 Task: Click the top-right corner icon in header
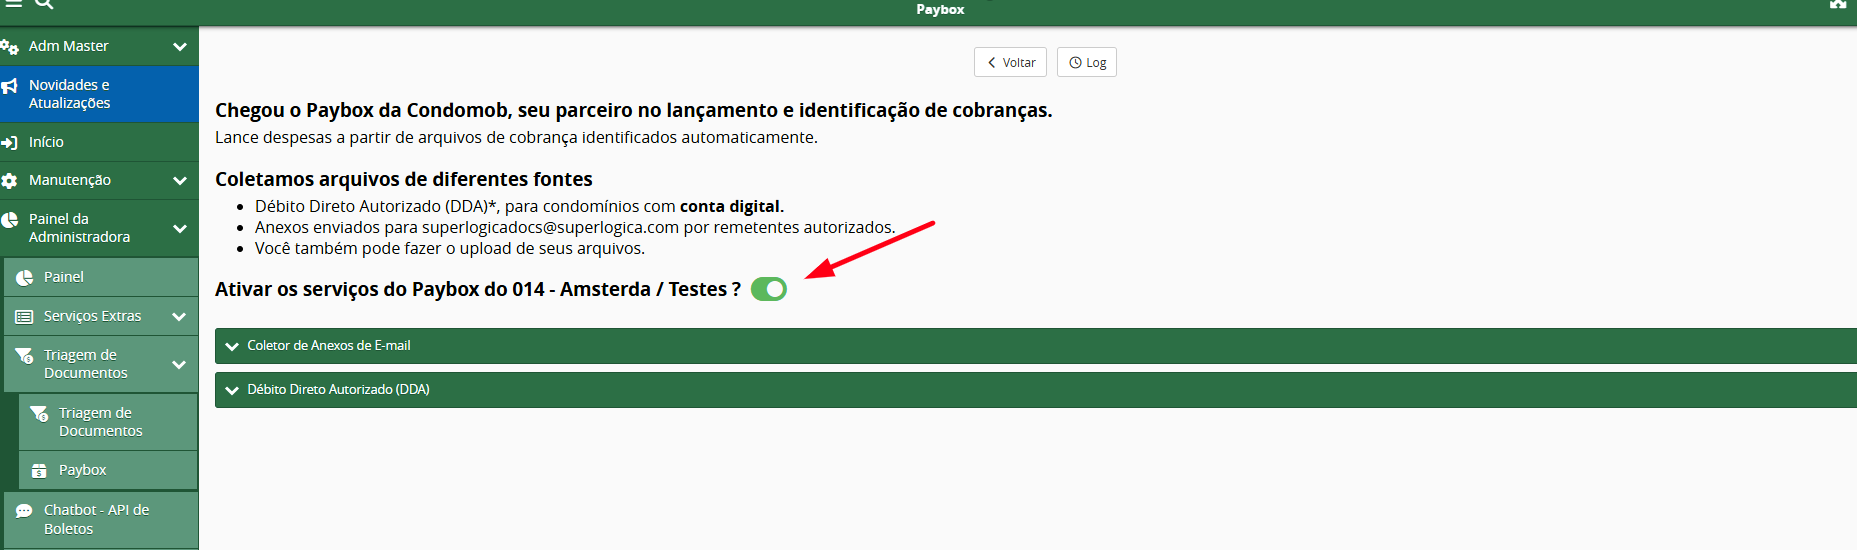1838,5
